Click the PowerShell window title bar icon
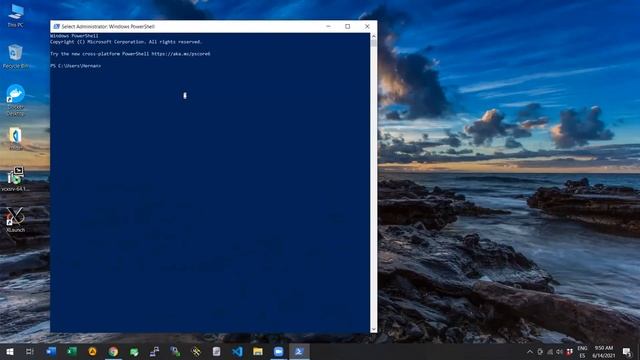 (56, 26)
